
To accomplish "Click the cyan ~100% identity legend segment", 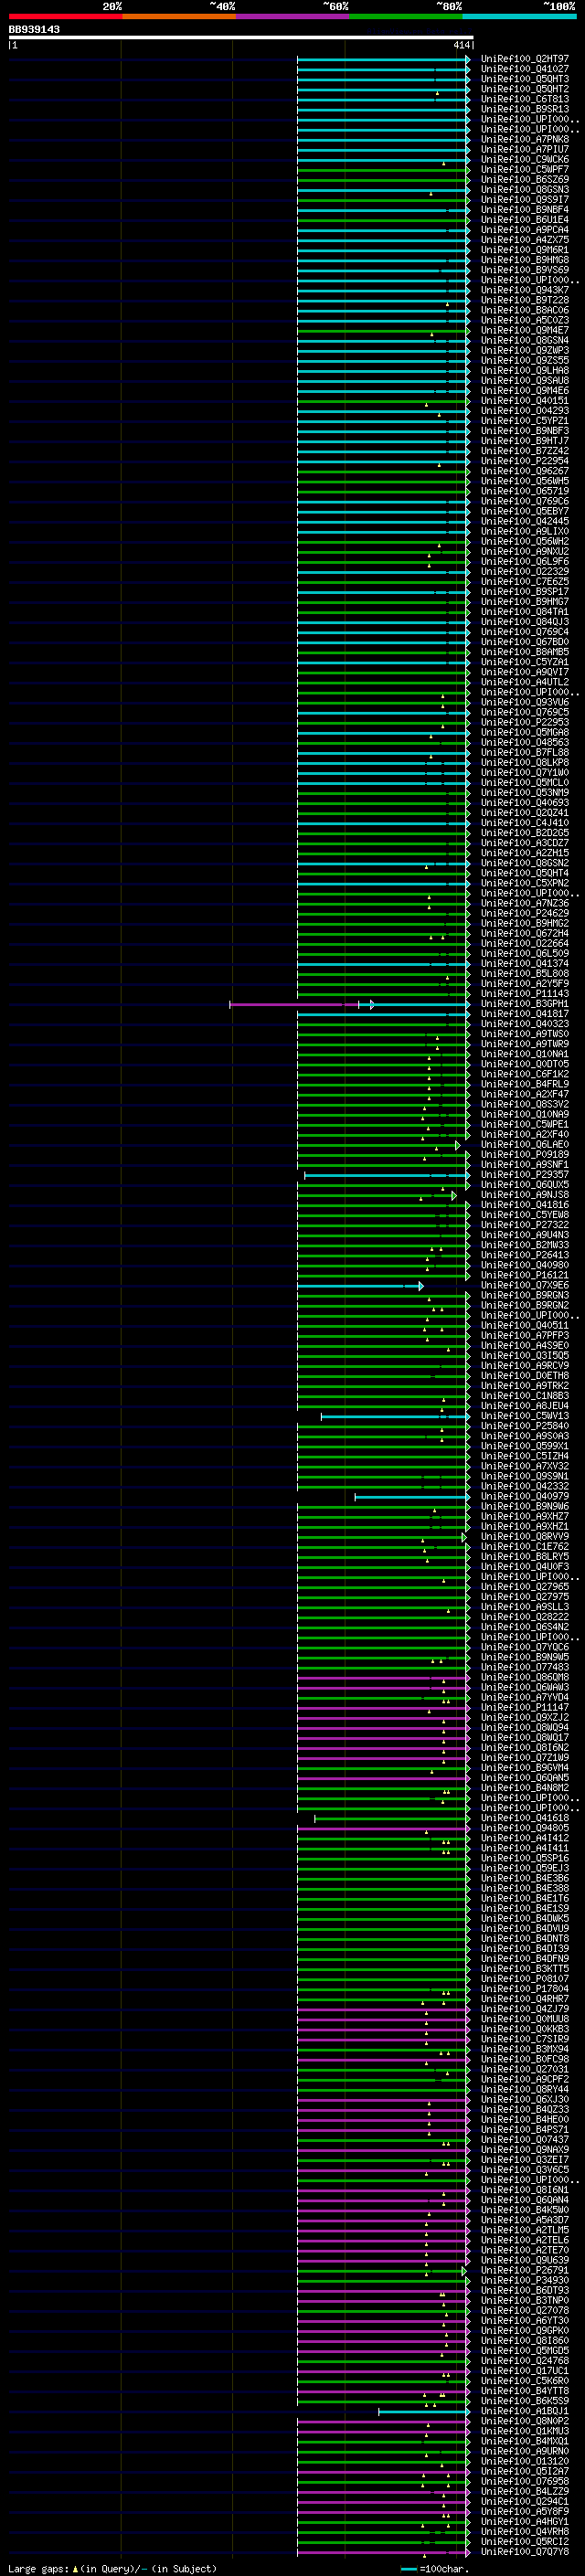I will 519,16.
